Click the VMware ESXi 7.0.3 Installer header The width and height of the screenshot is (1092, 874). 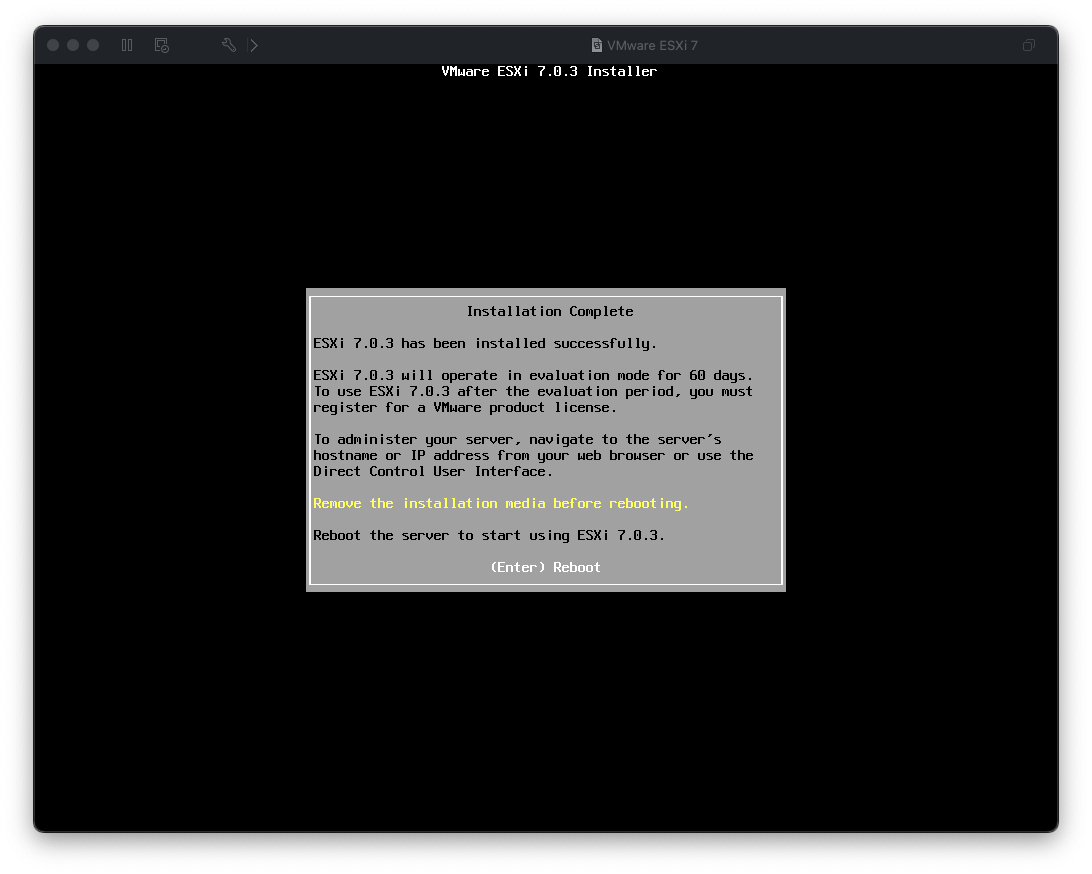(x=549, y=71)
